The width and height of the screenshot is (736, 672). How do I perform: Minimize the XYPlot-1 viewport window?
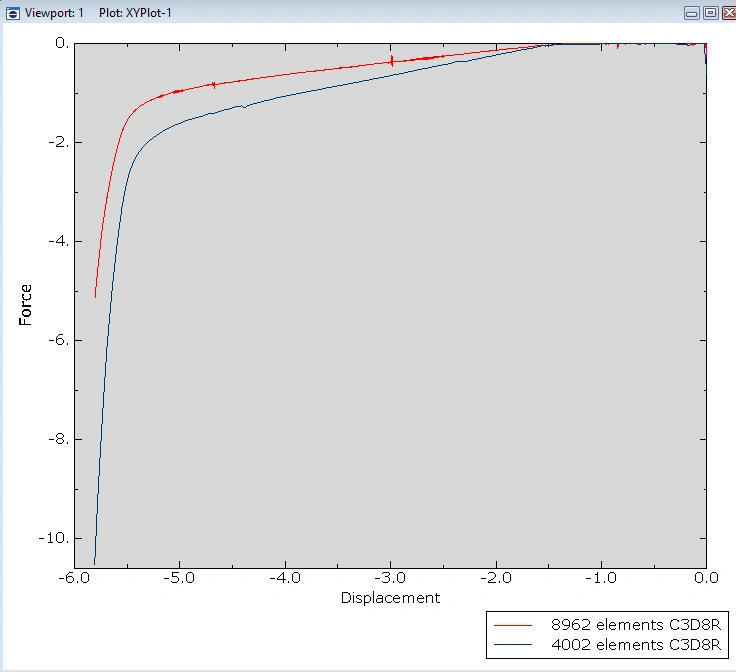pyautogui.click(x=691, y=13)
